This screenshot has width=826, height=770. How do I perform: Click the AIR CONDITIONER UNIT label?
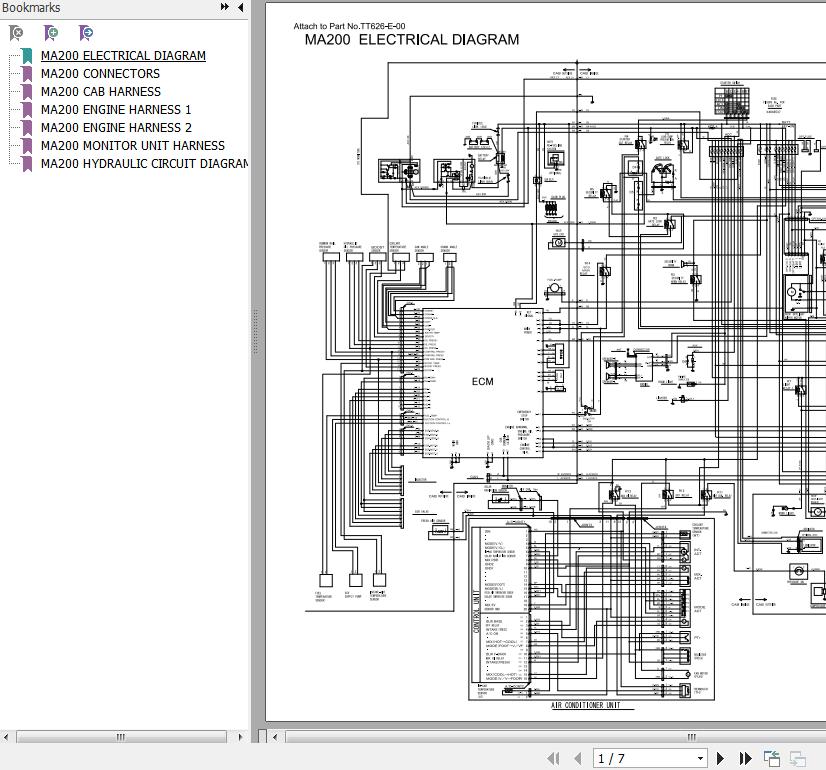point(585,705)
